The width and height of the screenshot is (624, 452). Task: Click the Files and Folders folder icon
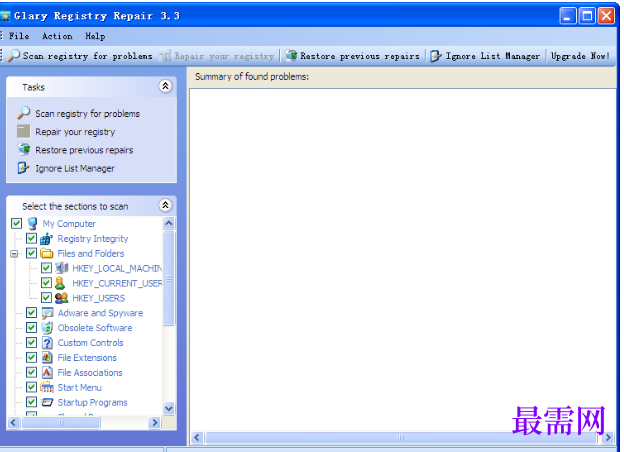[x=47, y=253]
